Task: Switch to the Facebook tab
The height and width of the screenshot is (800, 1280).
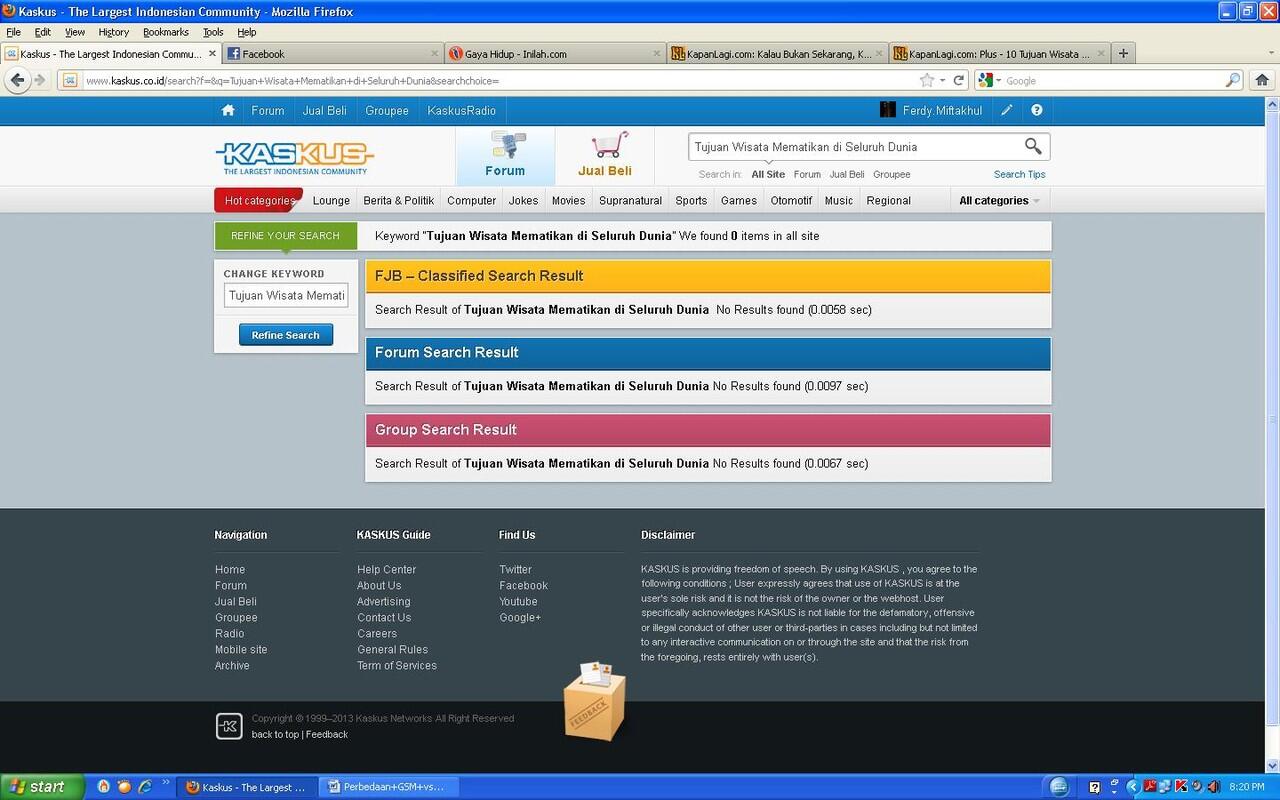Action: [x=332, y=54]
